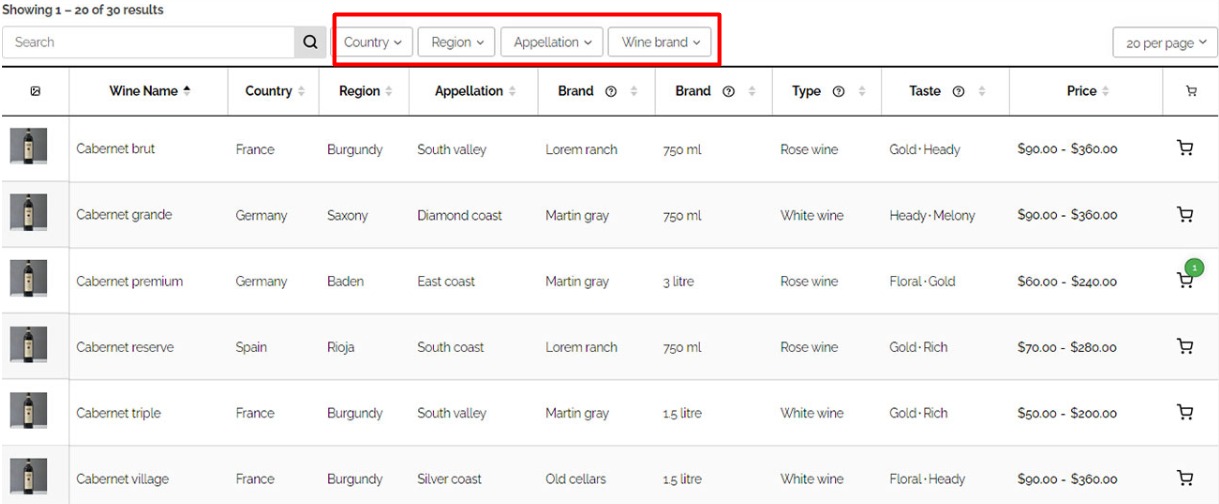Expand the Wine brand filter dropdown
1219x504 pixels.
point(660,43)
